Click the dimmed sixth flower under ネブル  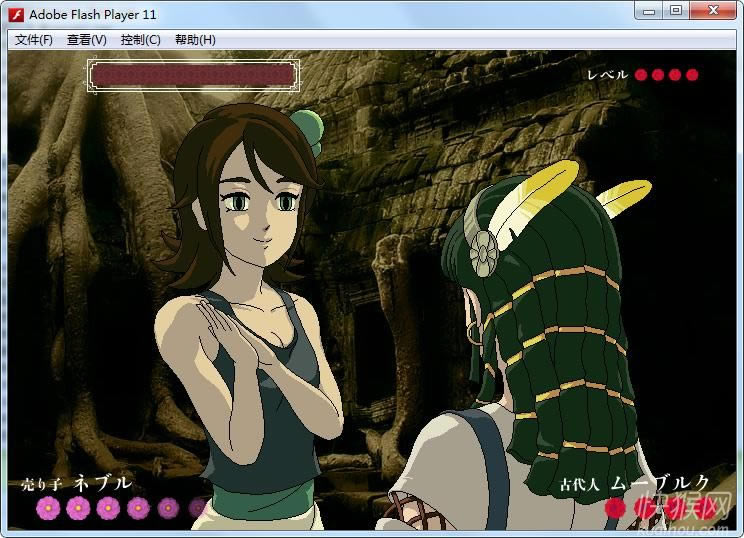[198, 508]
